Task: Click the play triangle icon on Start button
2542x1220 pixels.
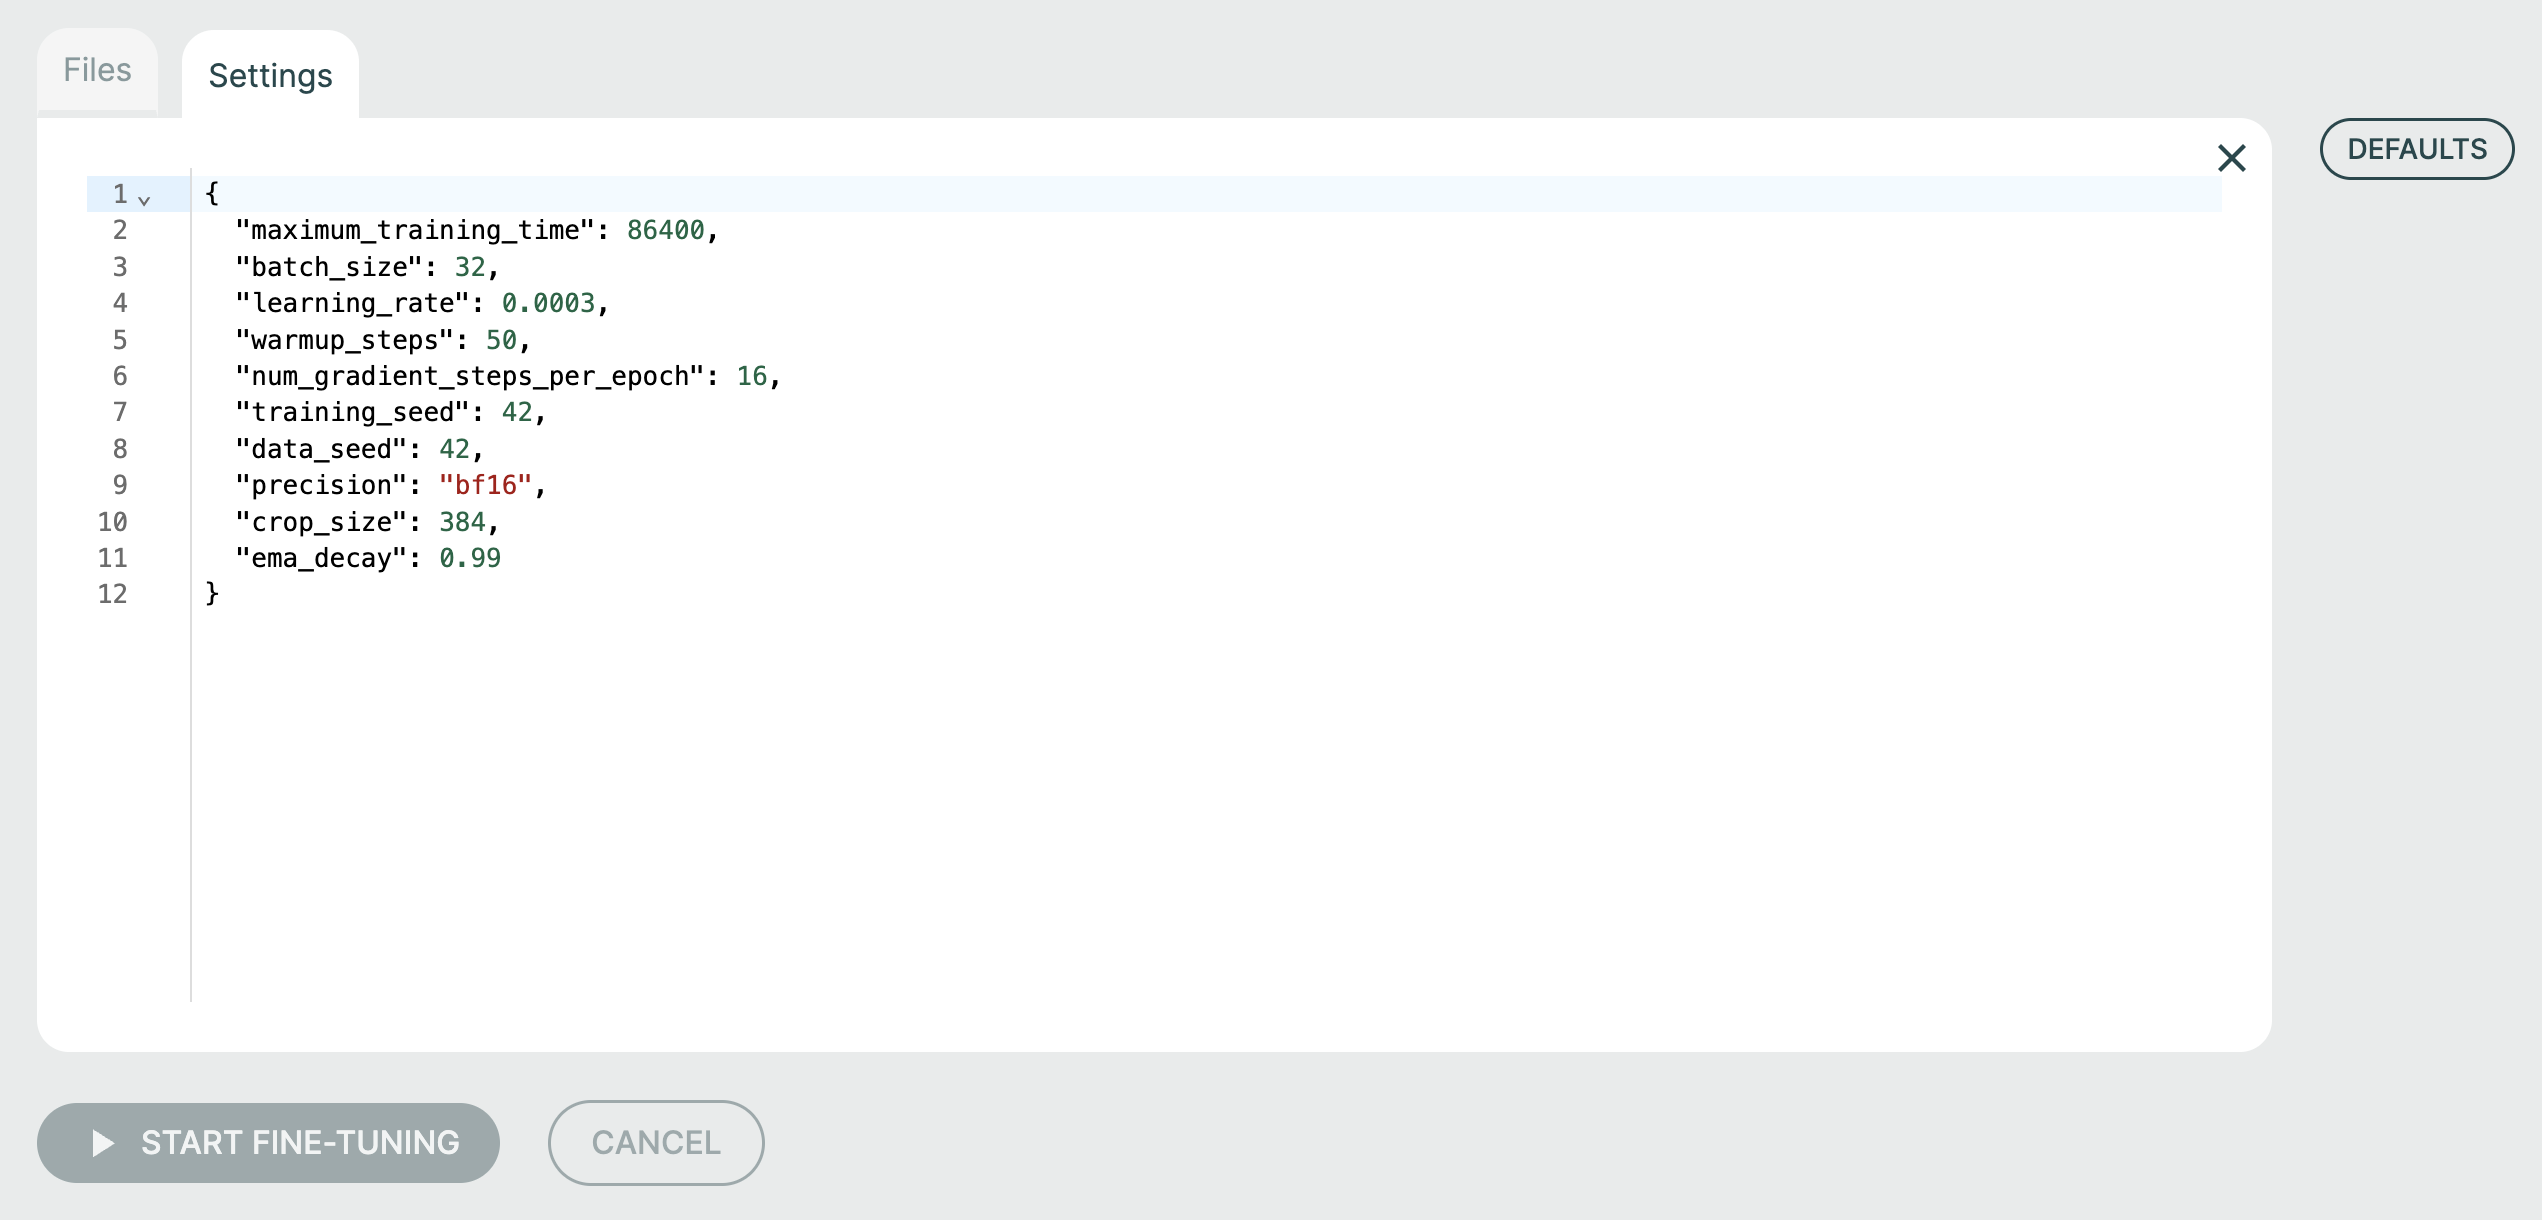Action: 102,1142
